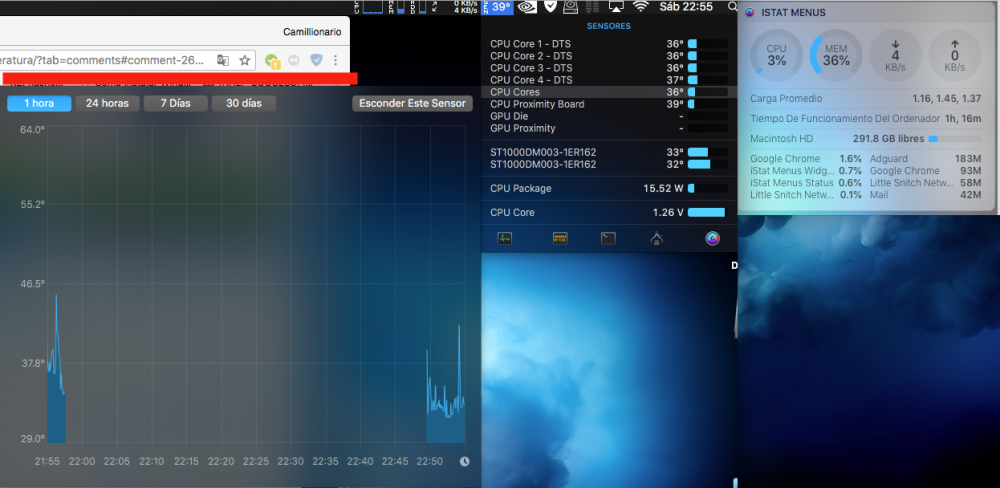The height and width of the screenshot is (488, 1000).
Task: Open the MEM meter in the menu bar
Action: [x=396, y=7]
